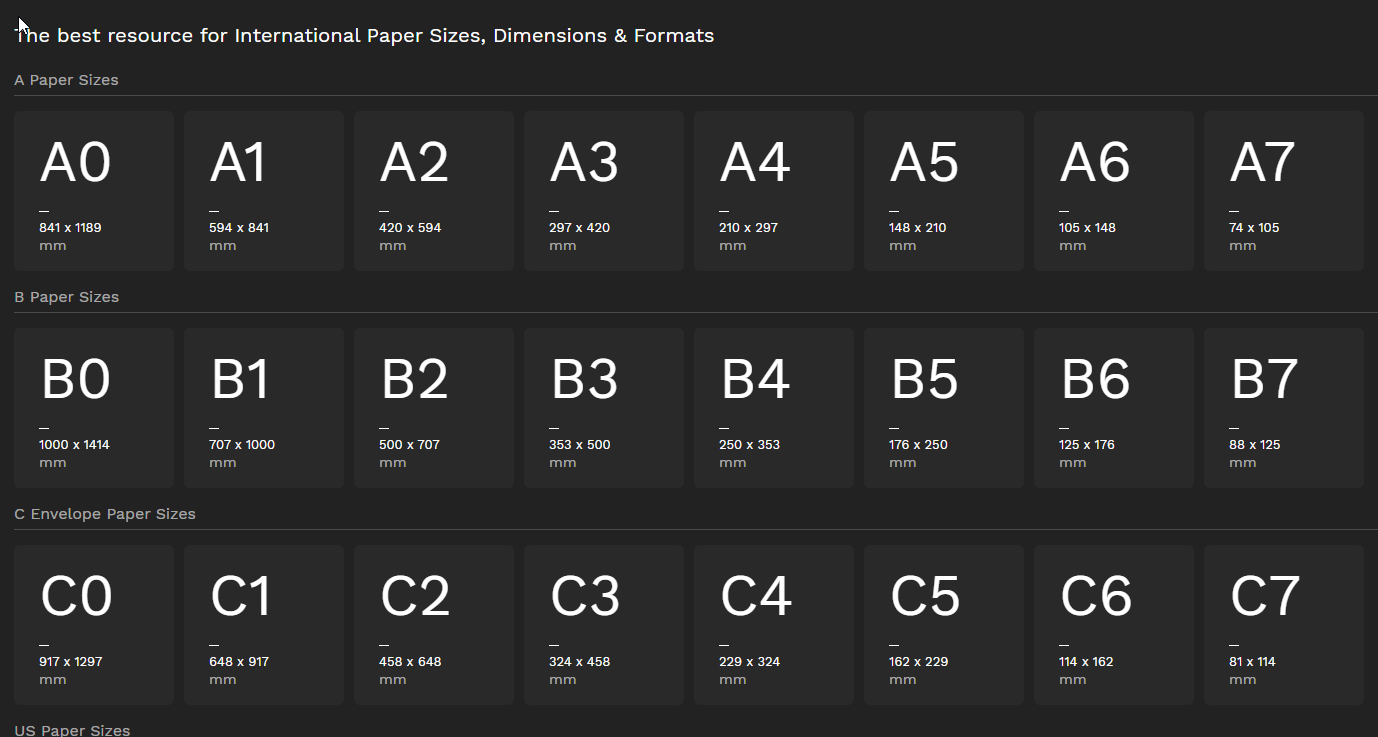
Task: Select the B5 176 x 250 card
Action: (x=944, y=408)
